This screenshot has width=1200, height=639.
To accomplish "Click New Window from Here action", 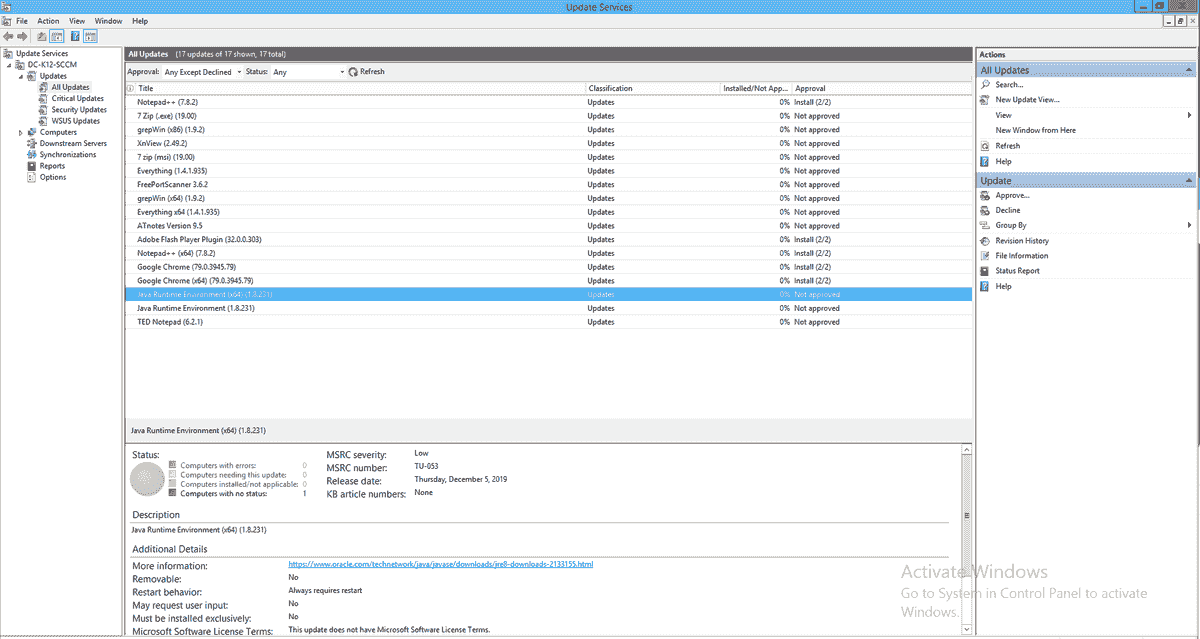I will [1035, 130].
